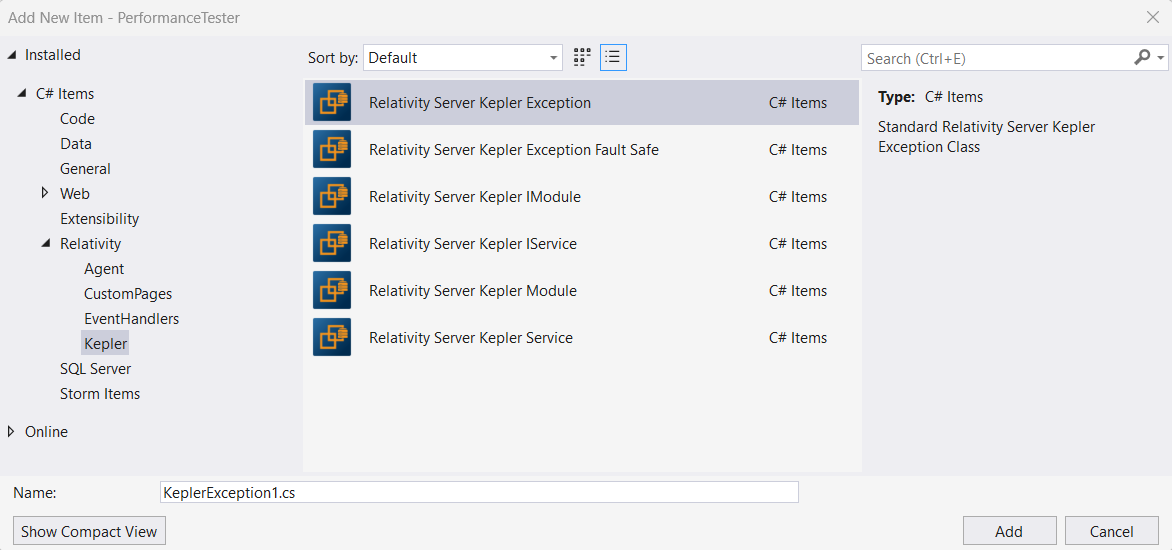
Task: Focus the Search (Ctrl+E) box
Action: click(996, 58)
